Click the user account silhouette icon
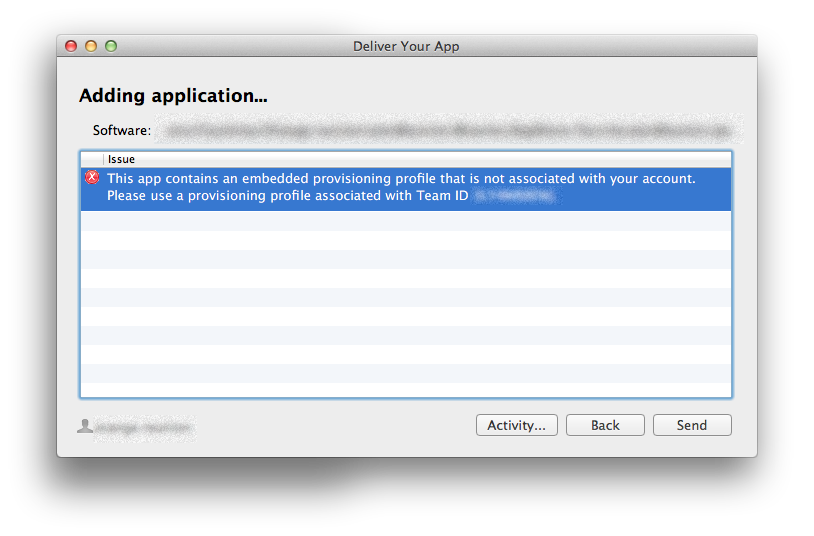Screen dimensions: 814x536 tap(85, 426)
